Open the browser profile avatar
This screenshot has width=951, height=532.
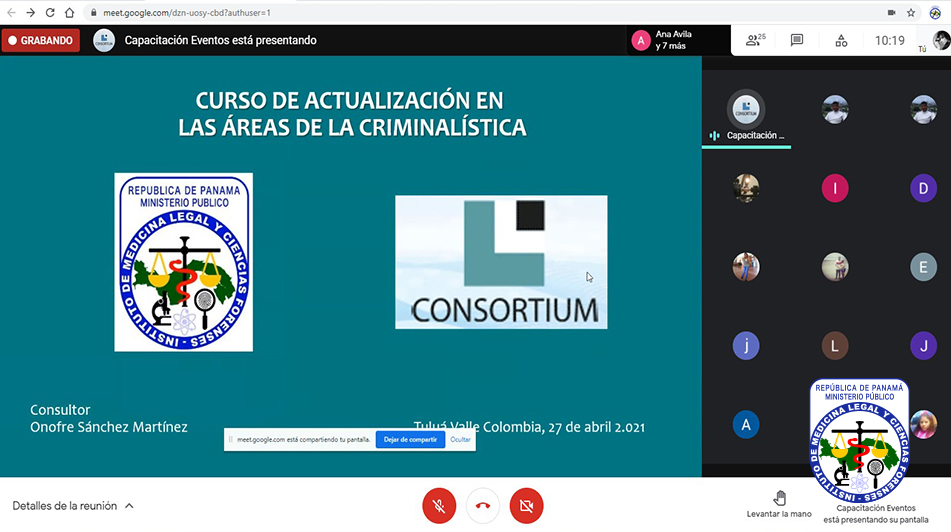coord(935,13)
